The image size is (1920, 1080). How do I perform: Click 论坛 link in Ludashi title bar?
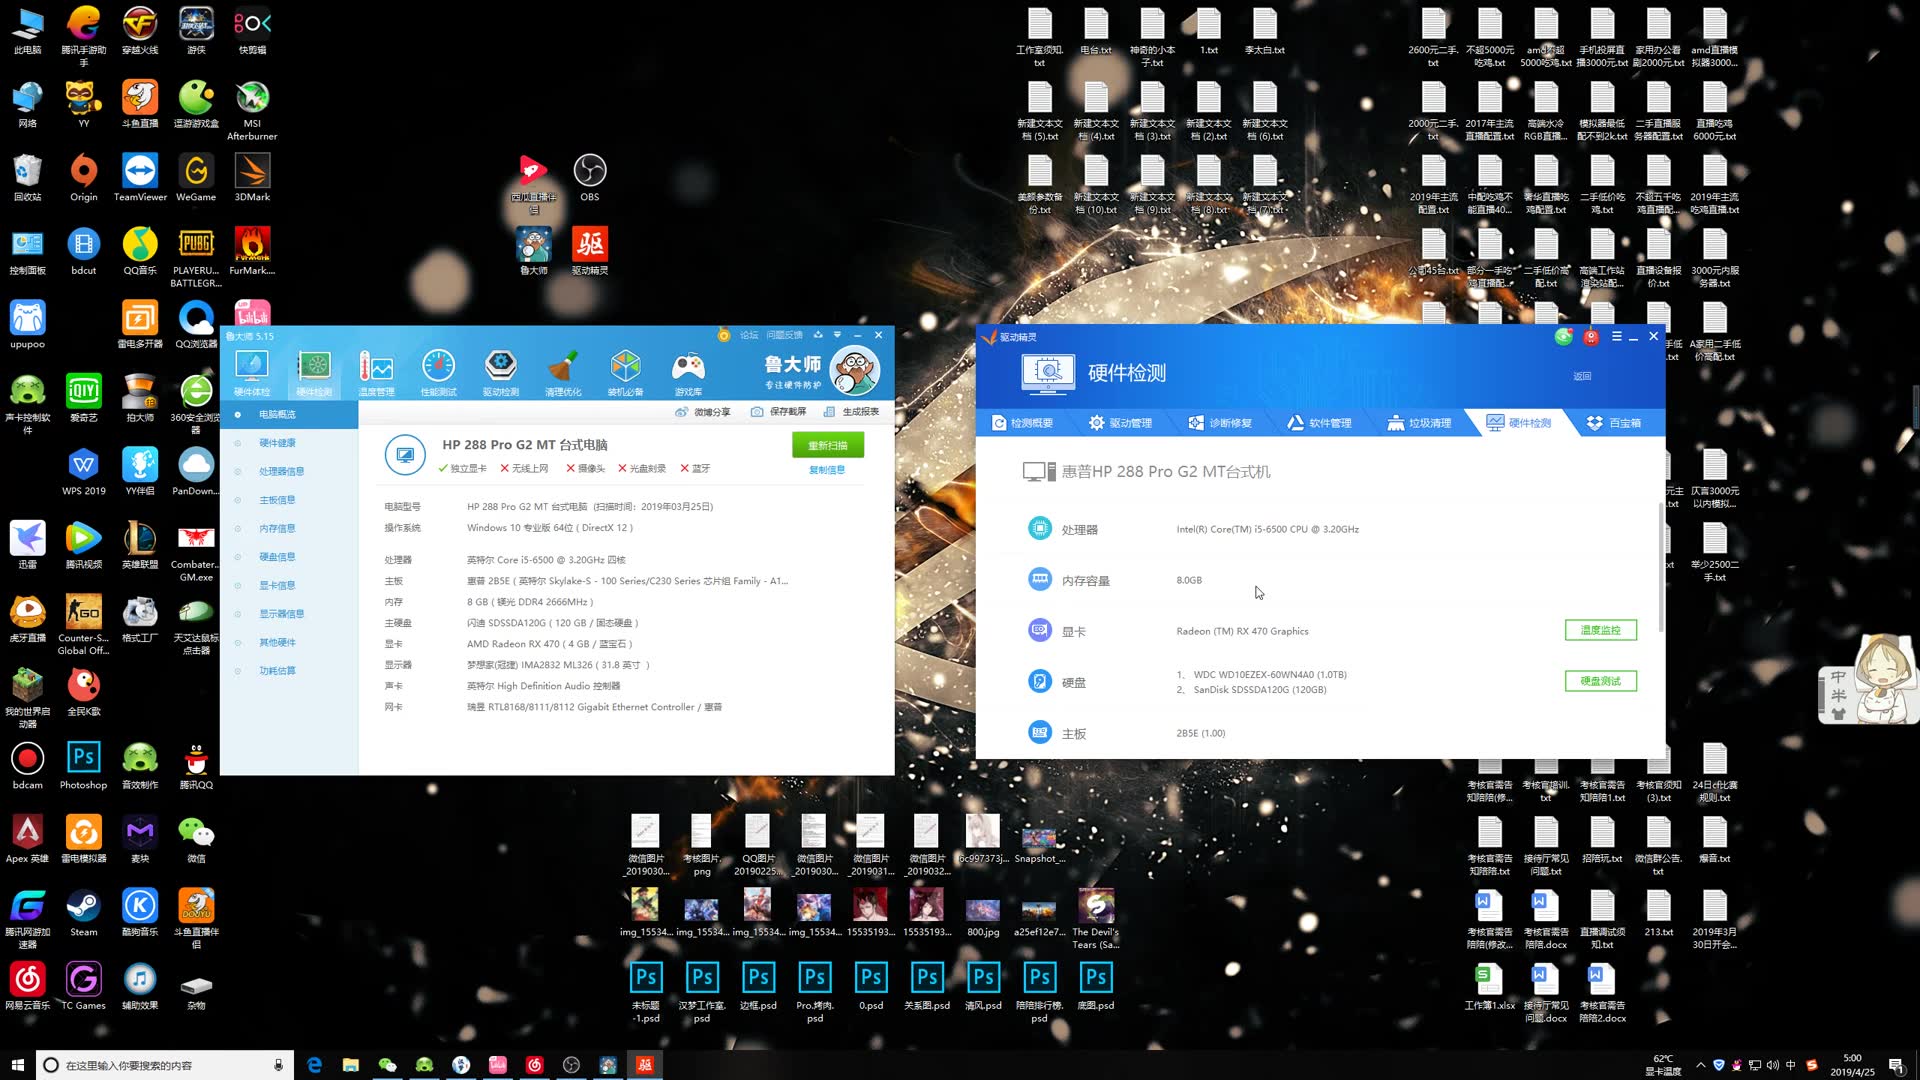click(749, 335)
